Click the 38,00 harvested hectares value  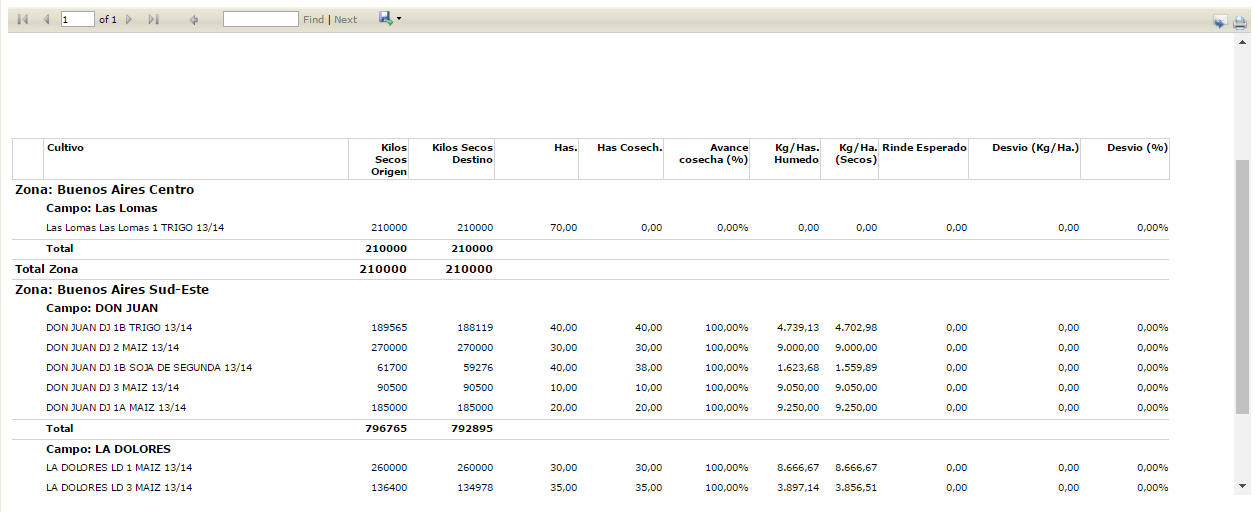(648, 368)
